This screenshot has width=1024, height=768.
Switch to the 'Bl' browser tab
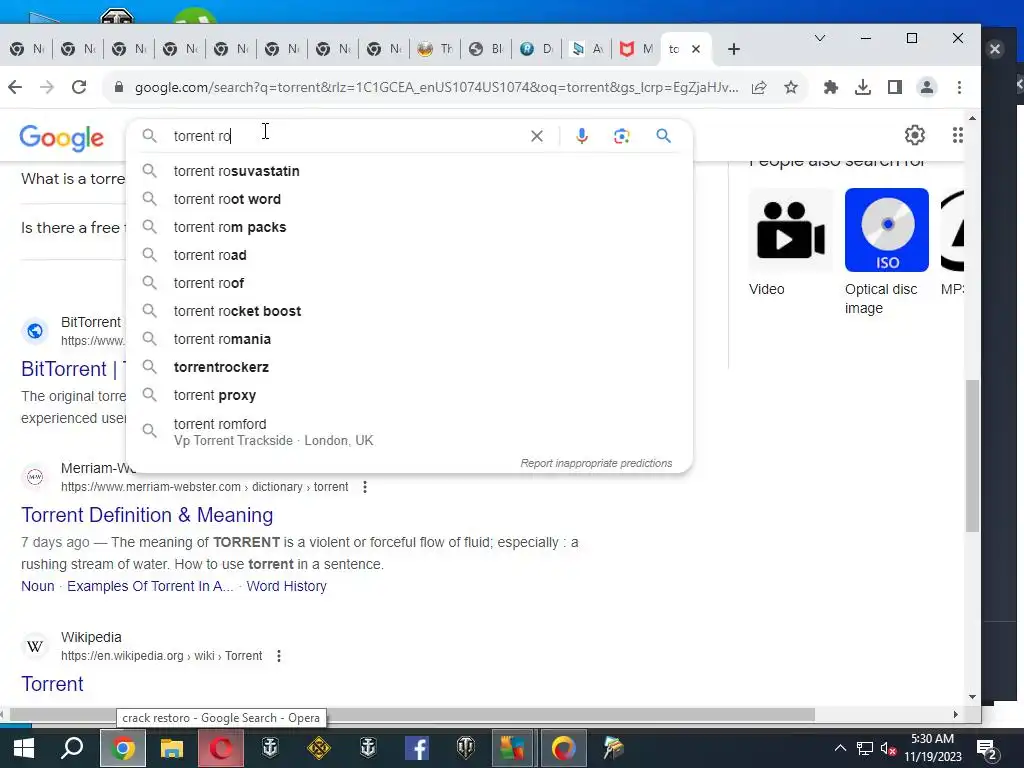tap(487, 49)
